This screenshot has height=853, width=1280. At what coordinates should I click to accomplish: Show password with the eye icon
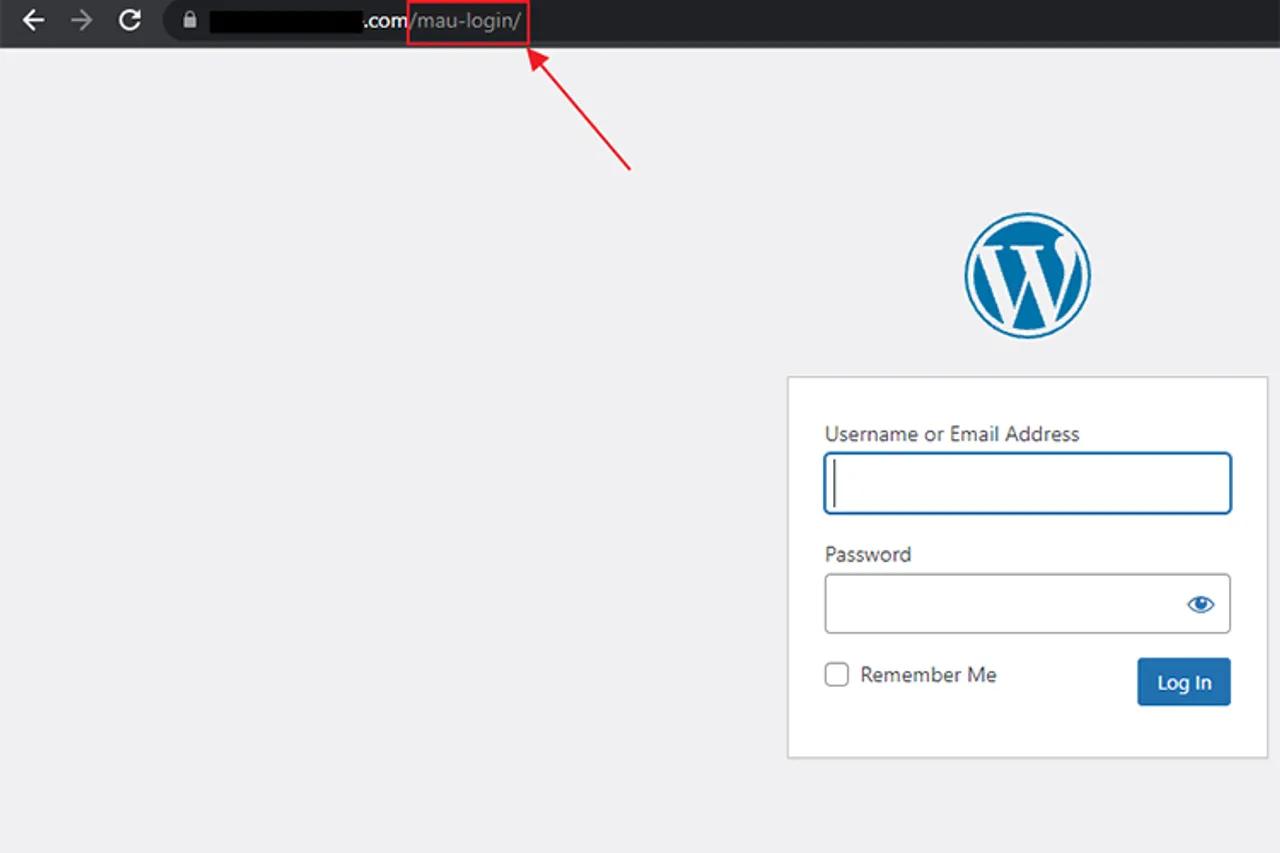[1200, 604]
